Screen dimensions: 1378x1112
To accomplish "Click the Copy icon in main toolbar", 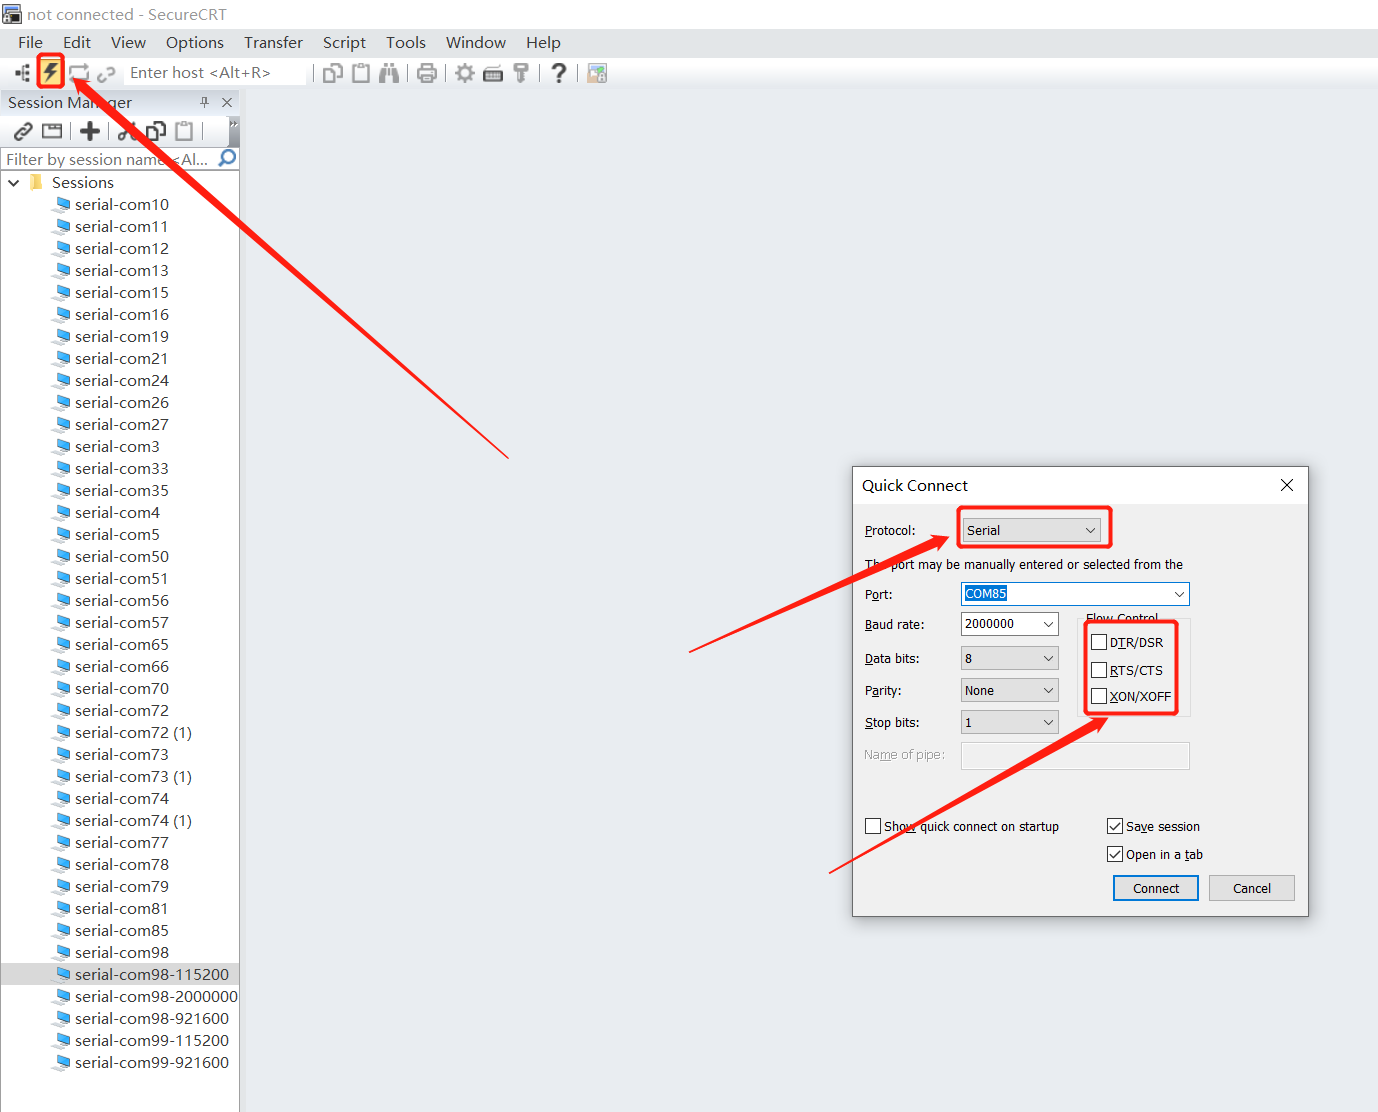I will click(333, 73).
